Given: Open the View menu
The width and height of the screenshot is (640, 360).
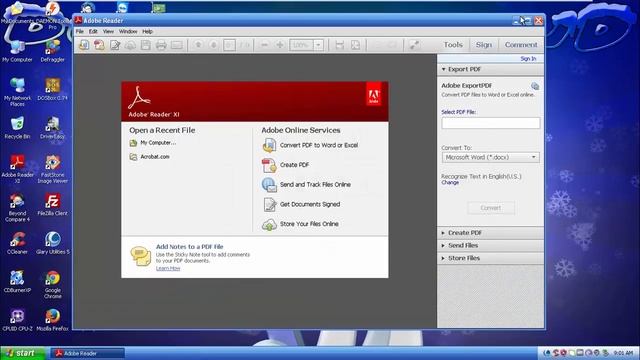Looking at the screenshot, I should (x=108, y=31).
